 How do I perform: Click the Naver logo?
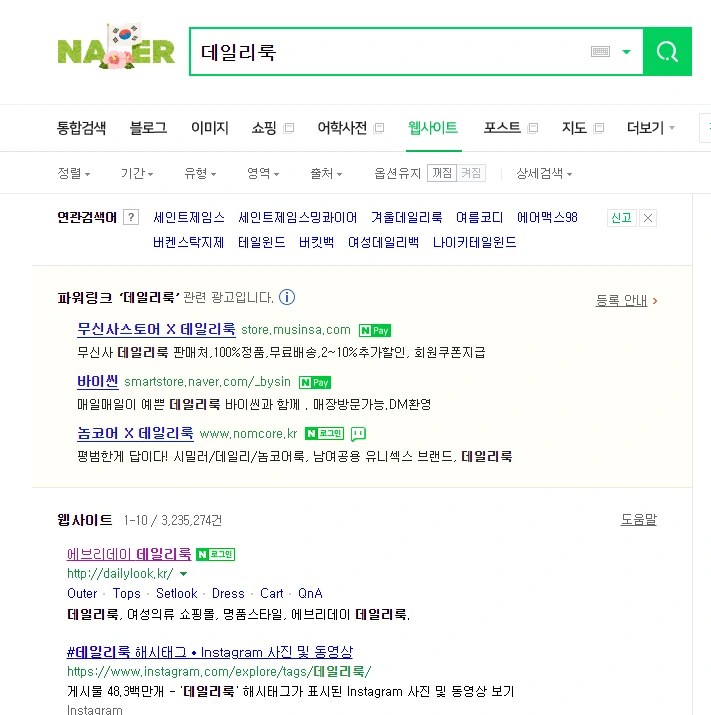click(x=116, y=47)
